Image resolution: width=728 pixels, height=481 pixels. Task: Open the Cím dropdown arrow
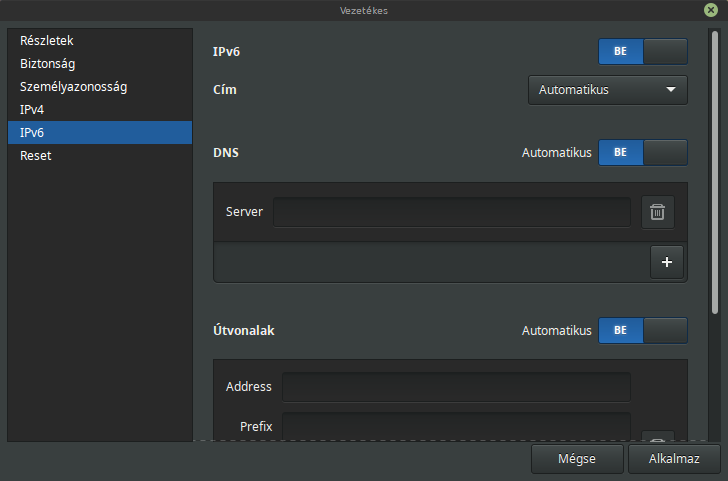[x=670, y=90]
